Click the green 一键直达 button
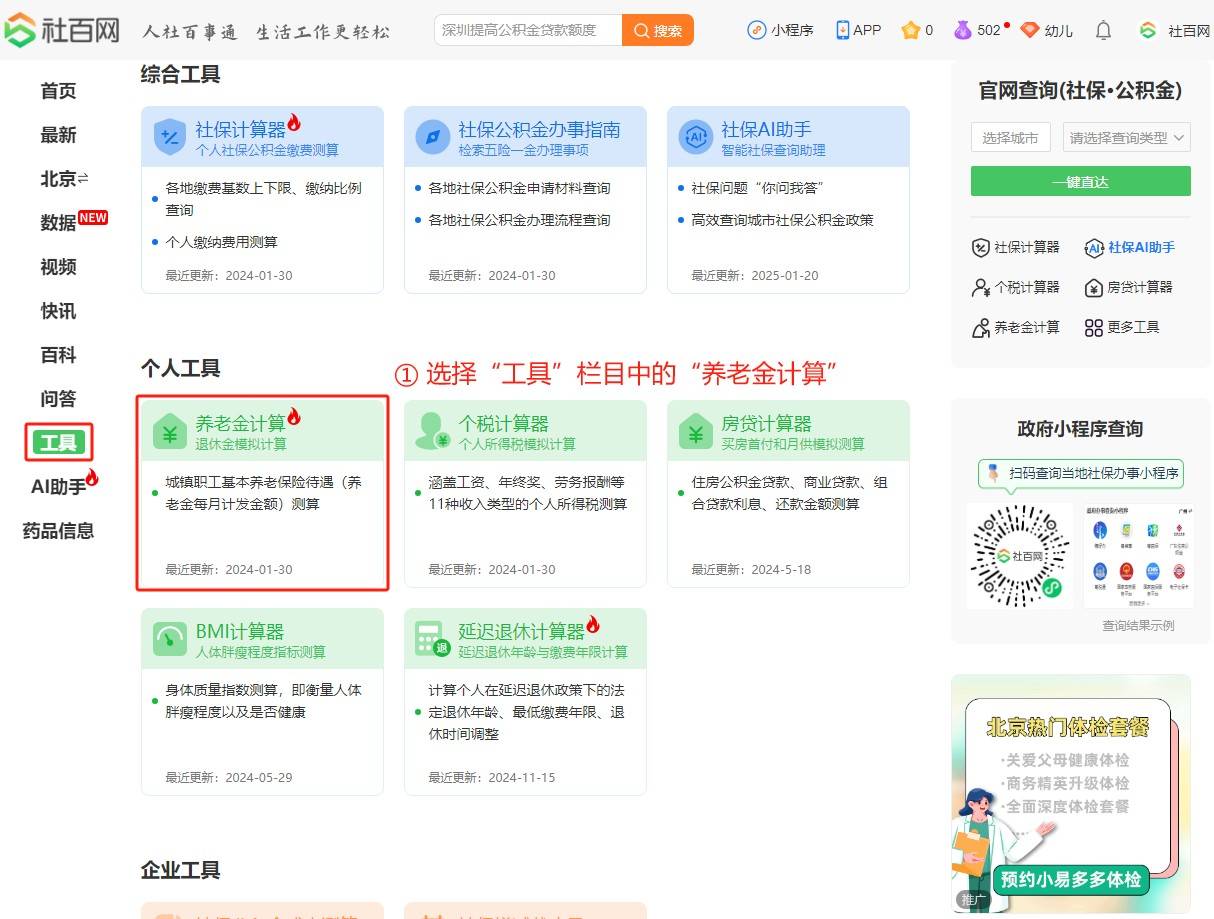This screenshot has width=1214, height=919. (1080, 182)
